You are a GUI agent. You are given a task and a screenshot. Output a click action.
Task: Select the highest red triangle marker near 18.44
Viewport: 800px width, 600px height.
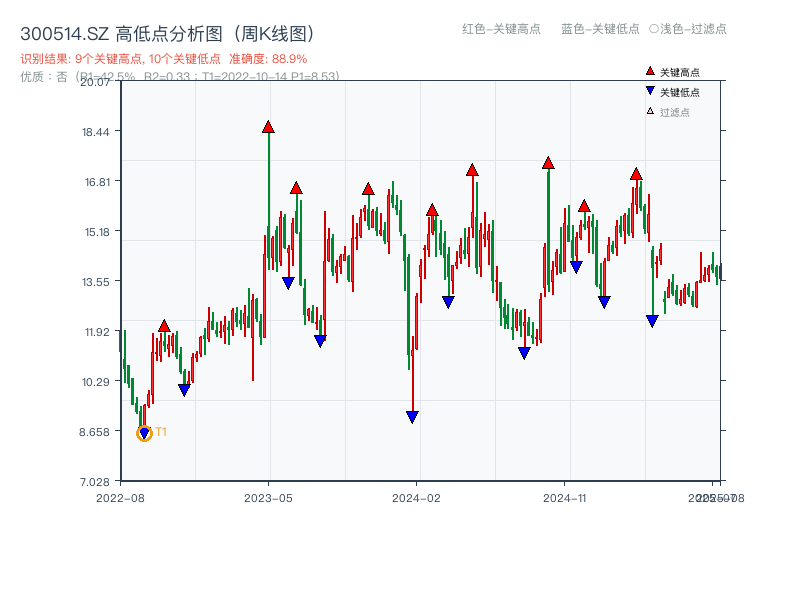[x=268, y=126]
